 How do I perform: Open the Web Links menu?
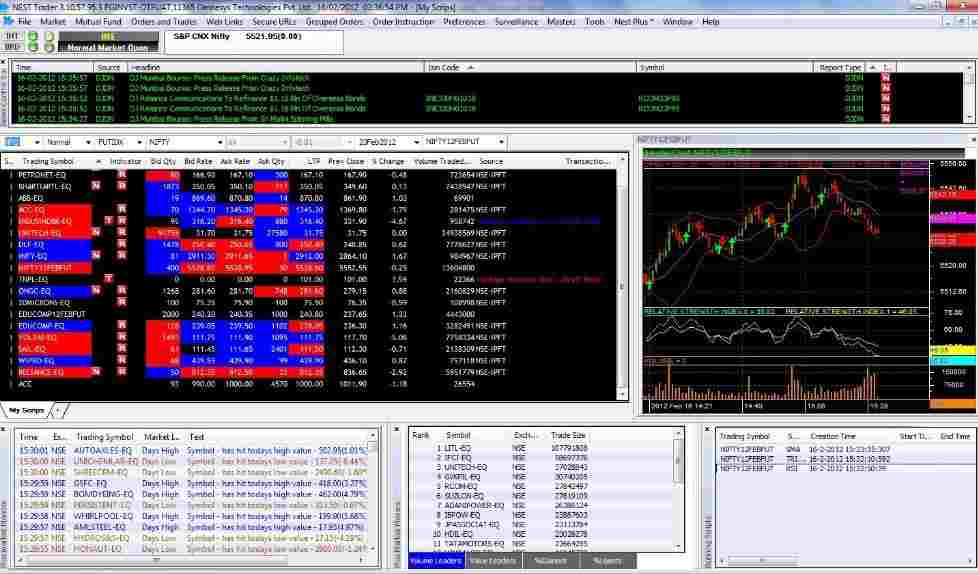[225, 21]
